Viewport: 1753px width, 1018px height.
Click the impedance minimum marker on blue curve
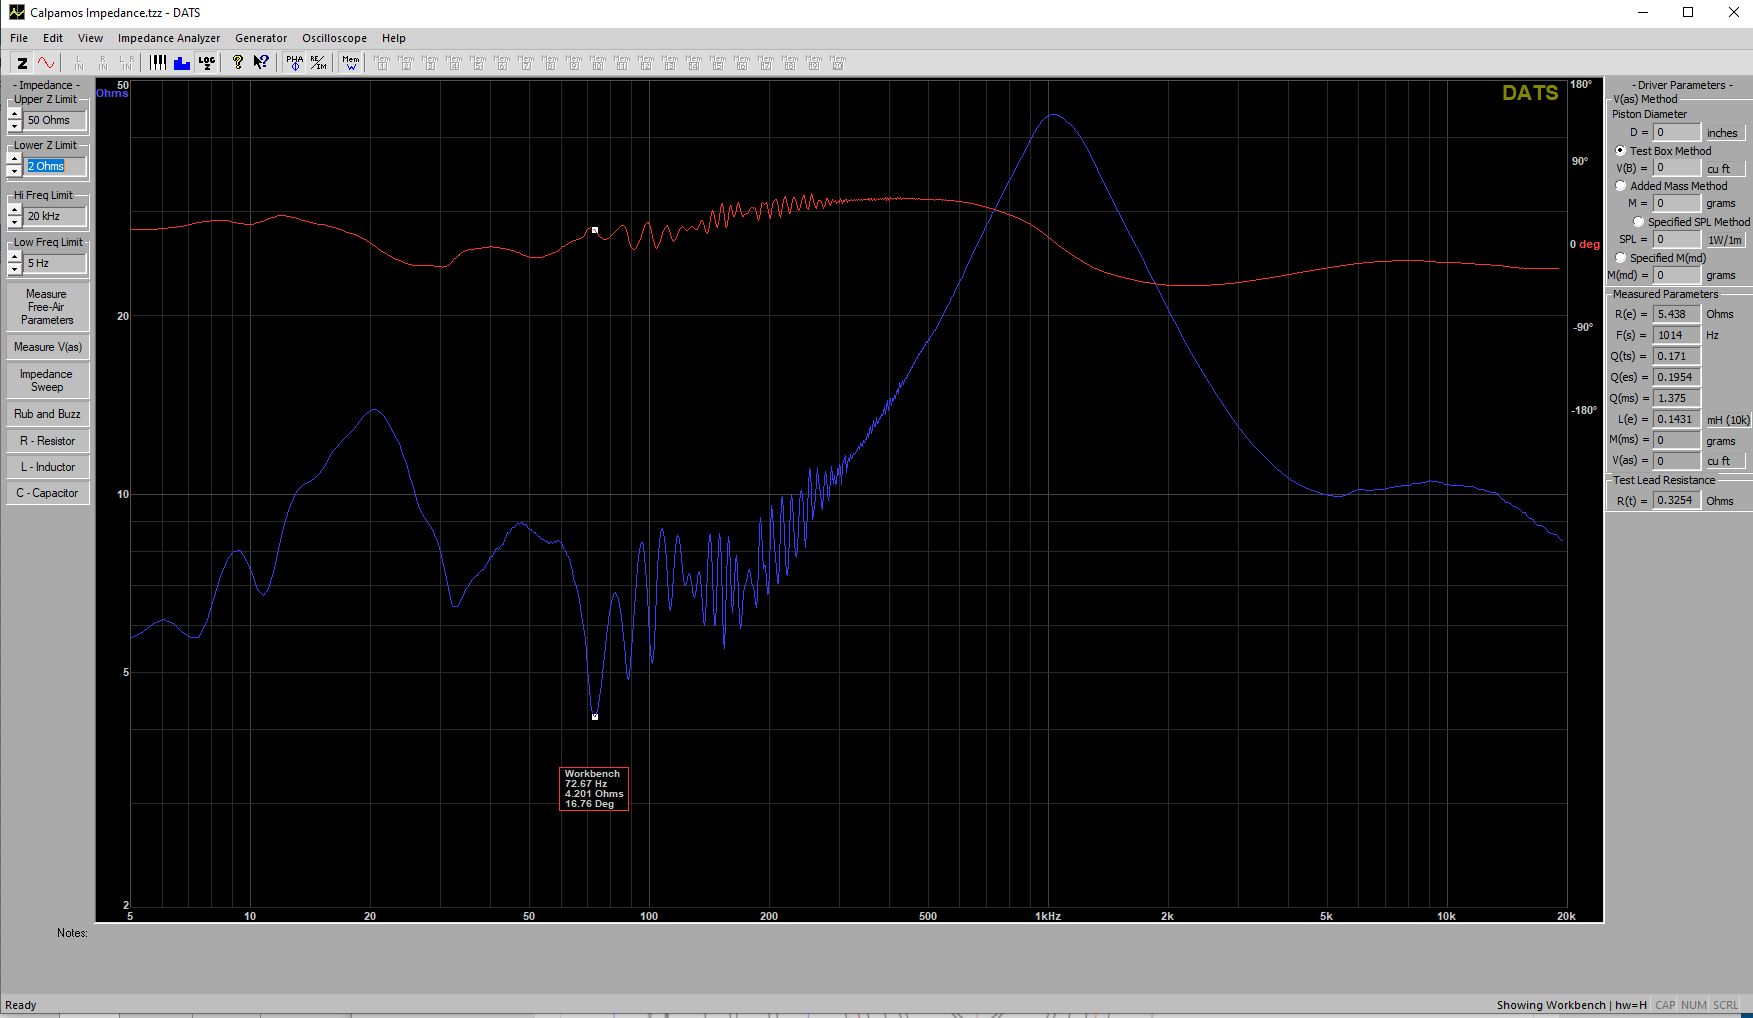595,717
